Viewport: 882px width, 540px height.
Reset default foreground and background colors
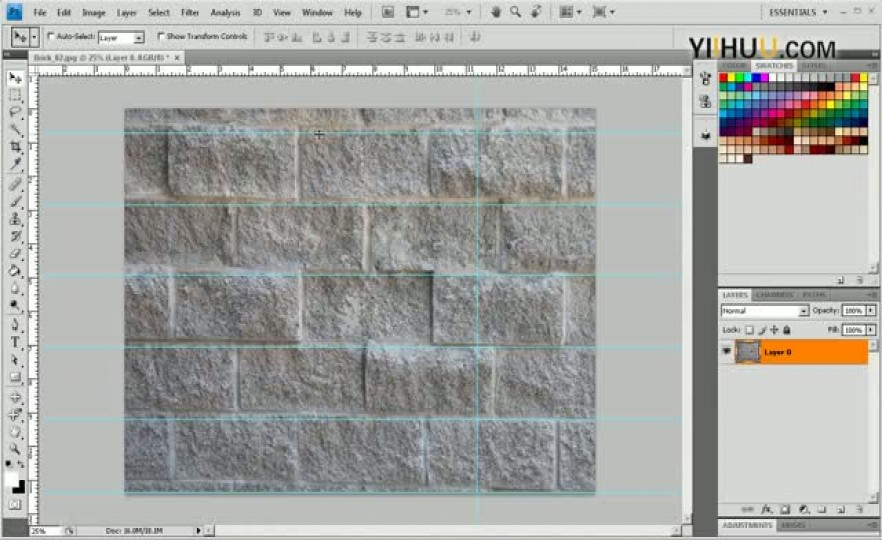pos(9,465)
